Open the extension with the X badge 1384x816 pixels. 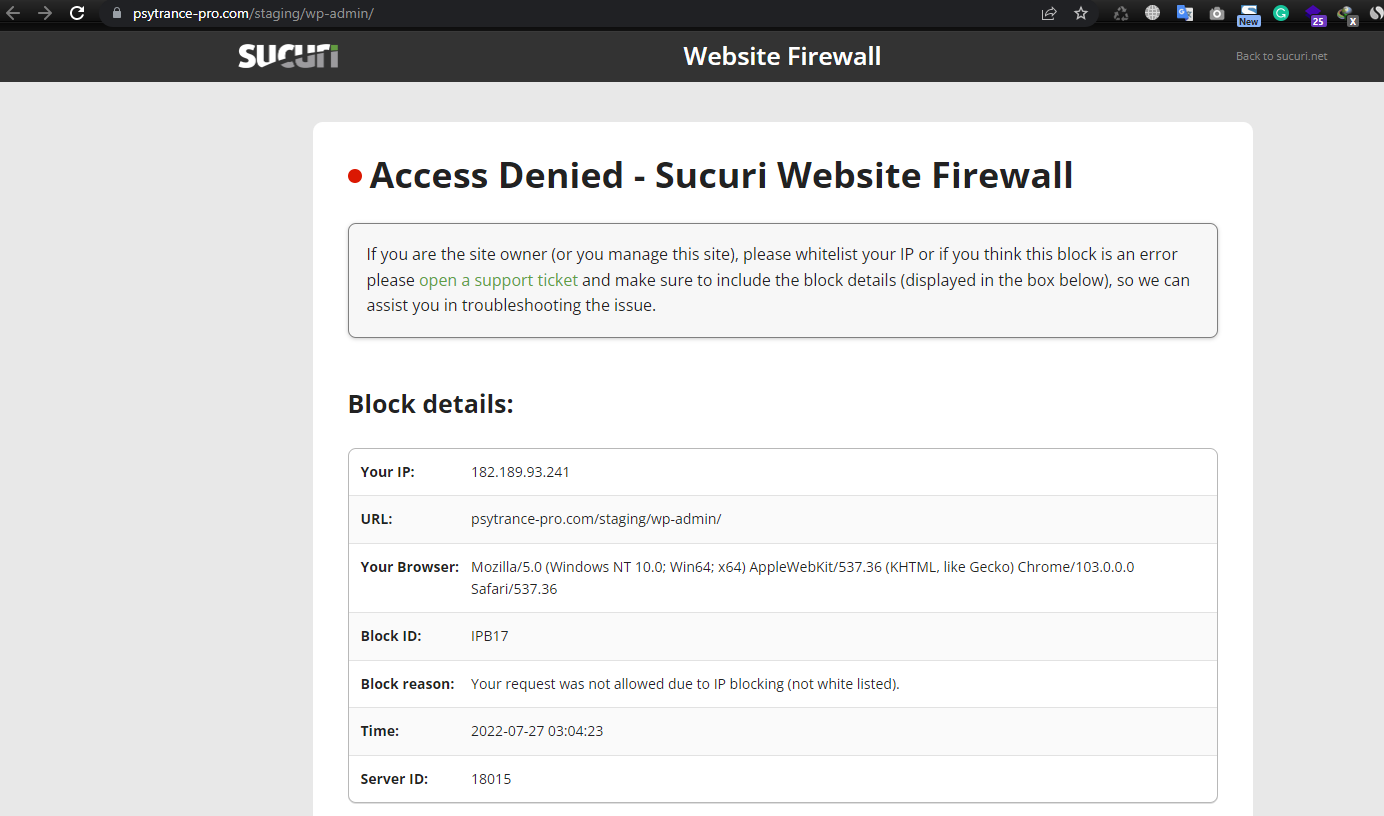pyautogui.click(x=1348, y=15)
